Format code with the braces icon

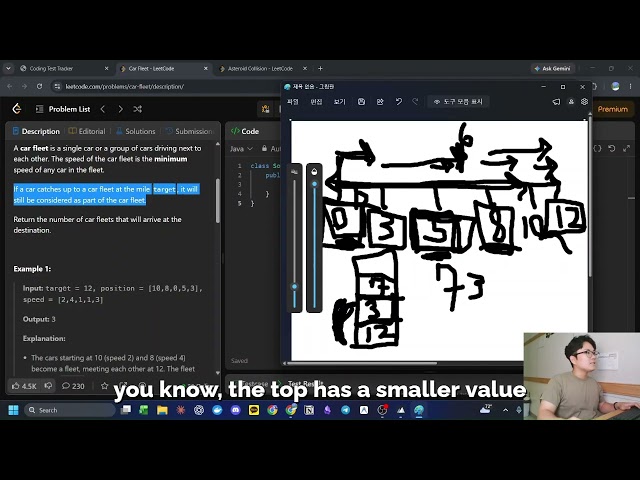click(597, 149)
